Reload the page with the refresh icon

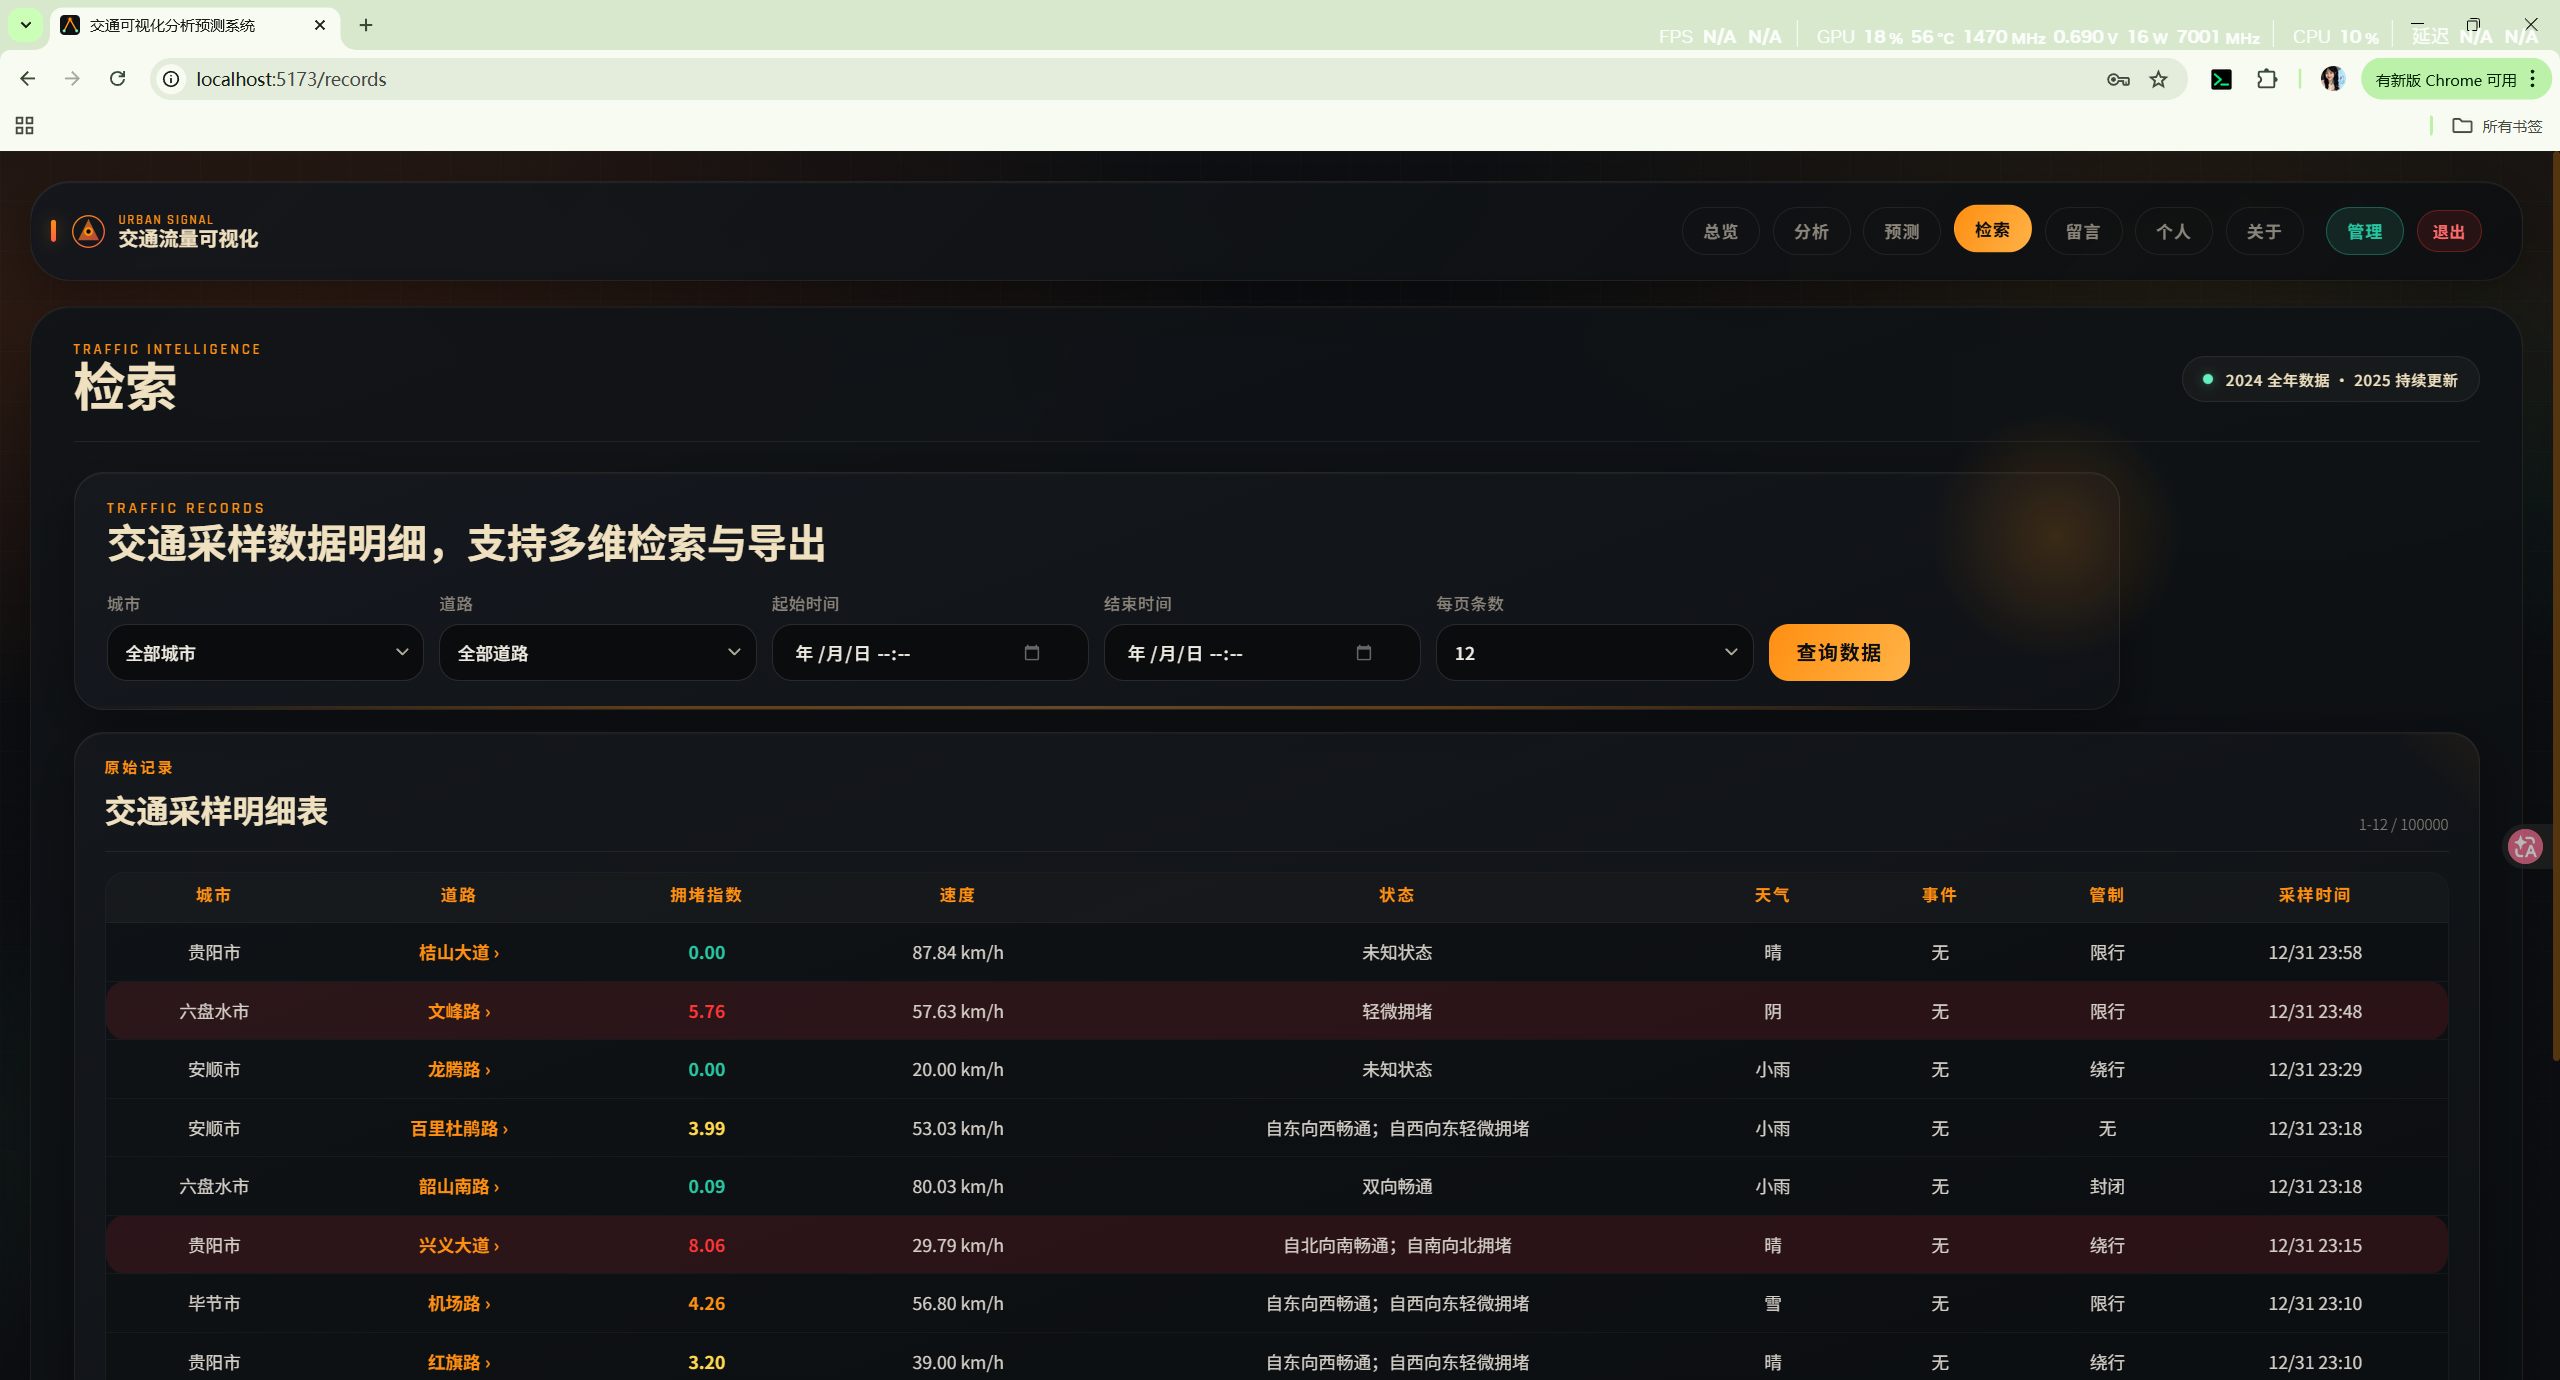[118, 79]
